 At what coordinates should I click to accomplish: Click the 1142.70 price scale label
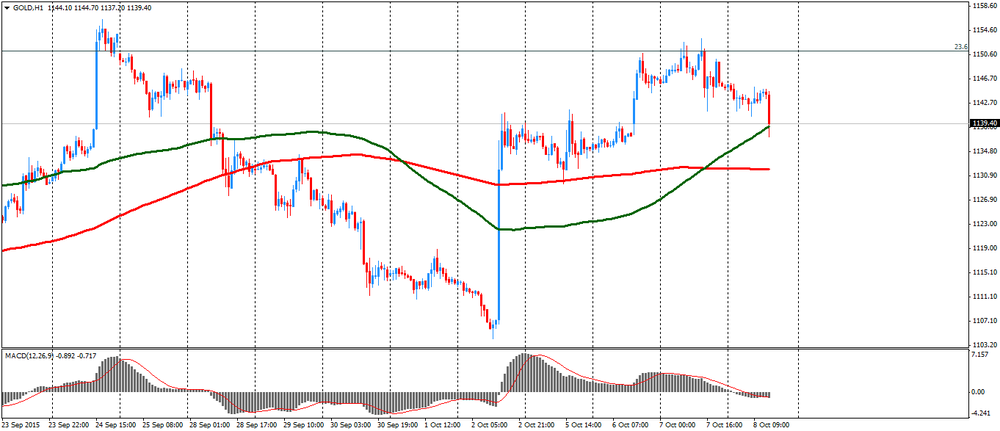click(x=983, y=102)
